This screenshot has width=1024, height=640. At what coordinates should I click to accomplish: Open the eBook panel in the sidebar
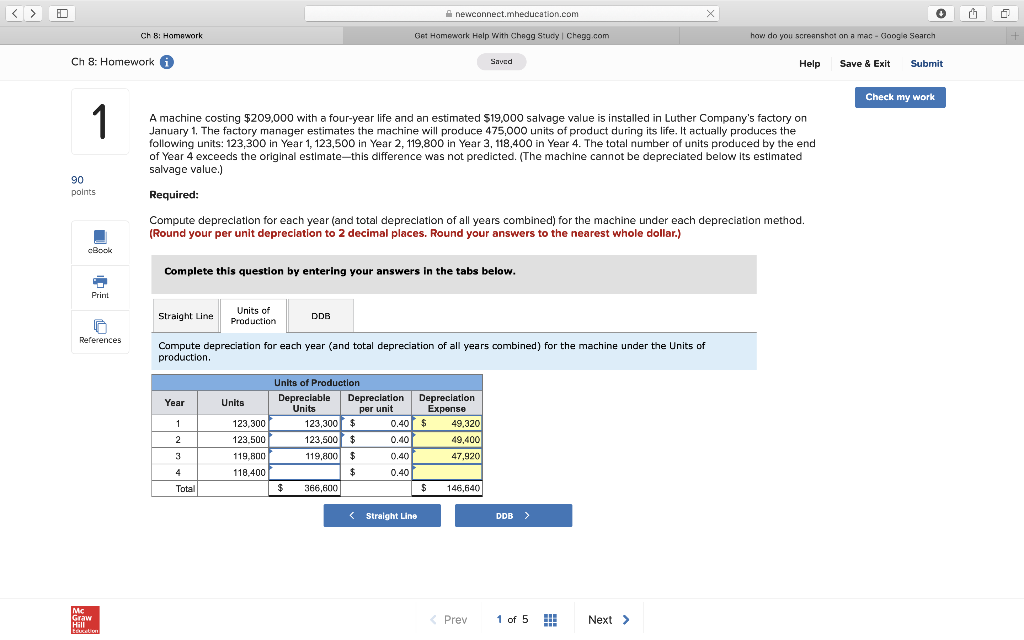(x=99, y=242)
